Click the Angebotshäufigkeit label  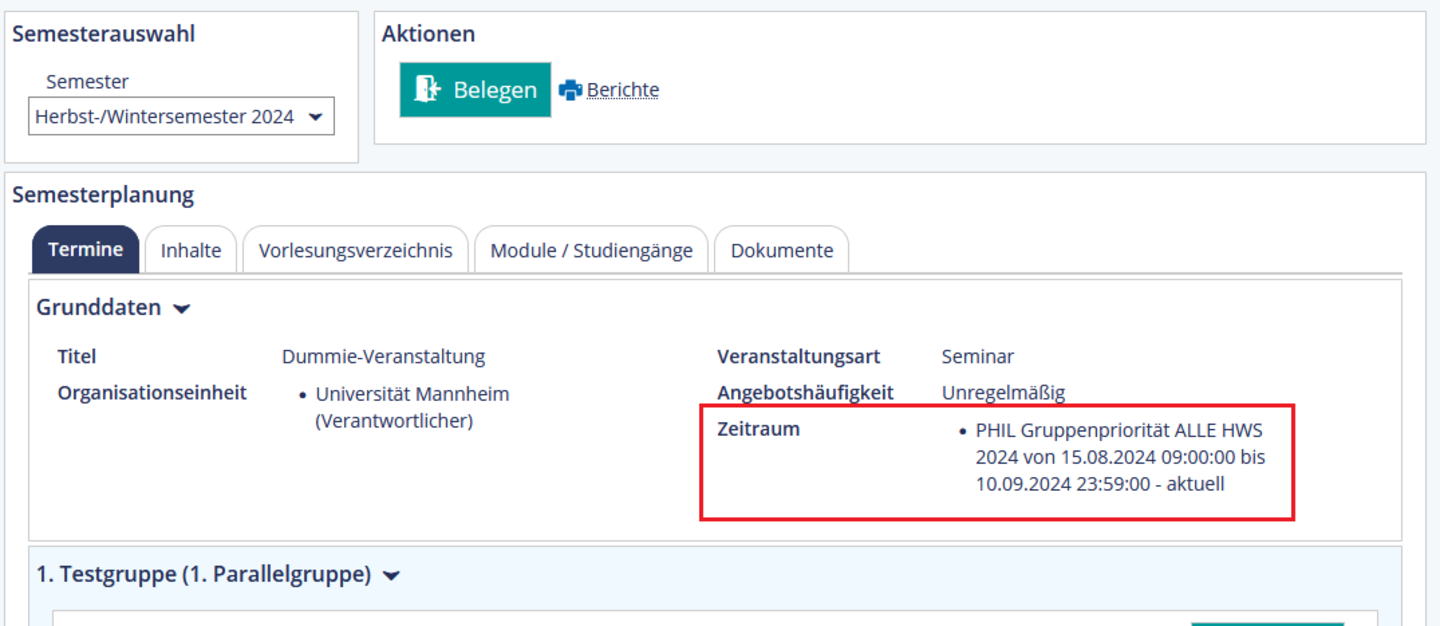tap(805, 393)
